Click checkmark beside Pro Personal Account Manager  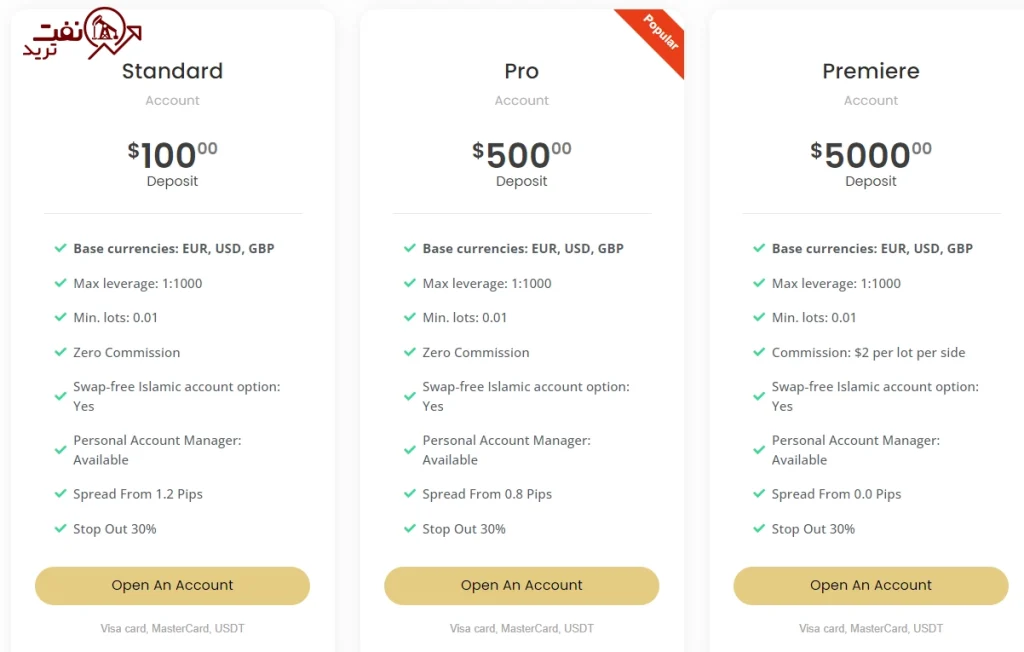[x=409, y=450]
